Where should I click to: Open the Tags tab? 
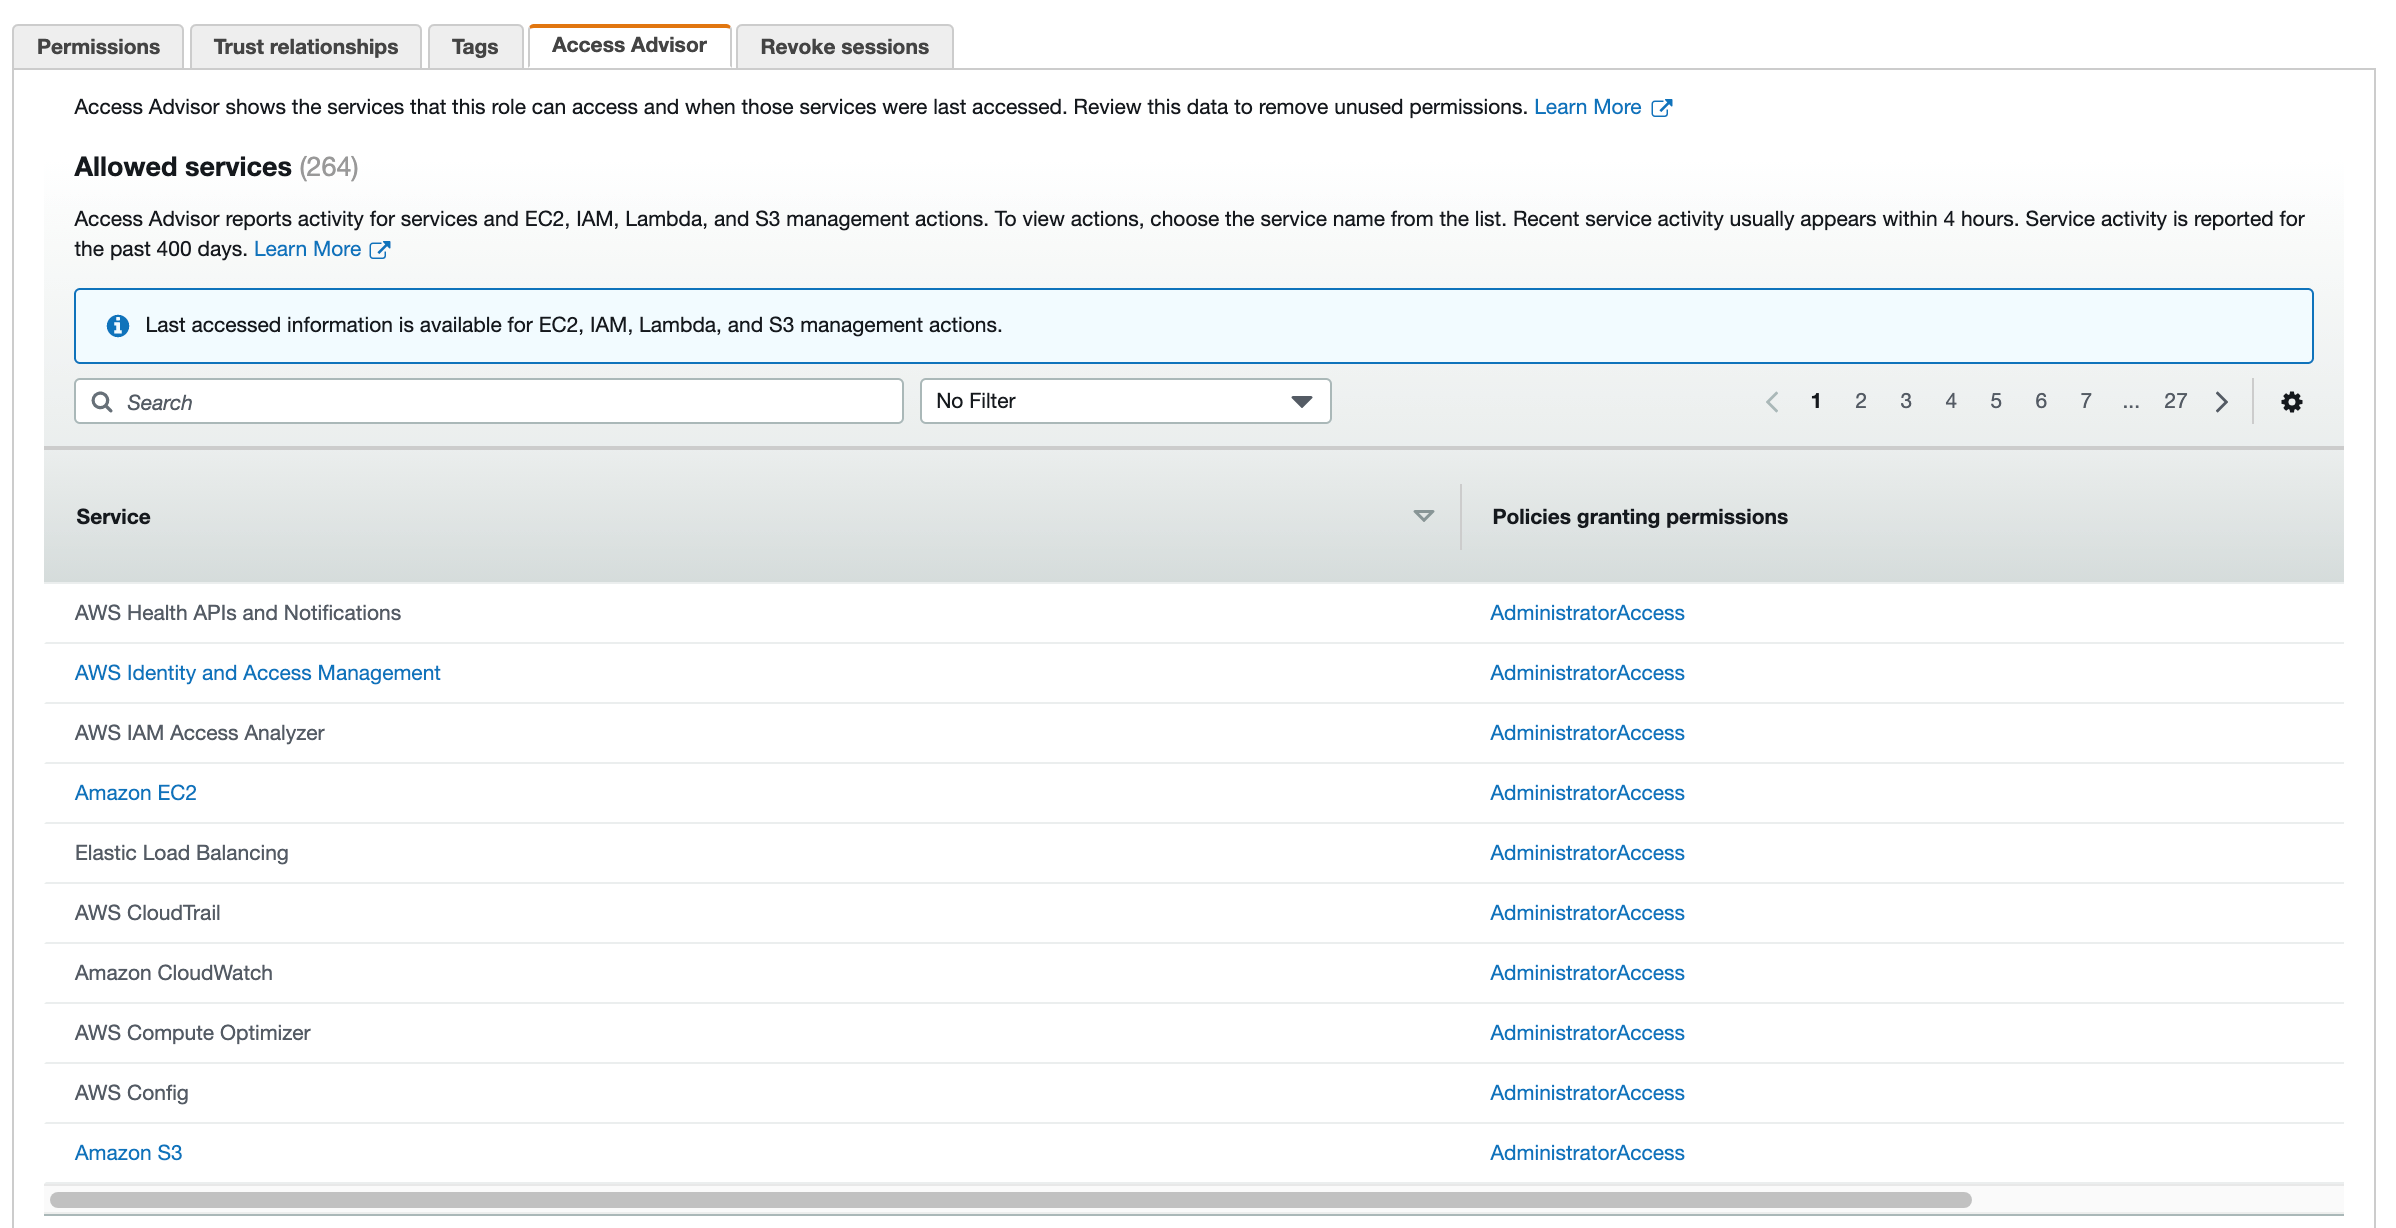coord(475,46)
